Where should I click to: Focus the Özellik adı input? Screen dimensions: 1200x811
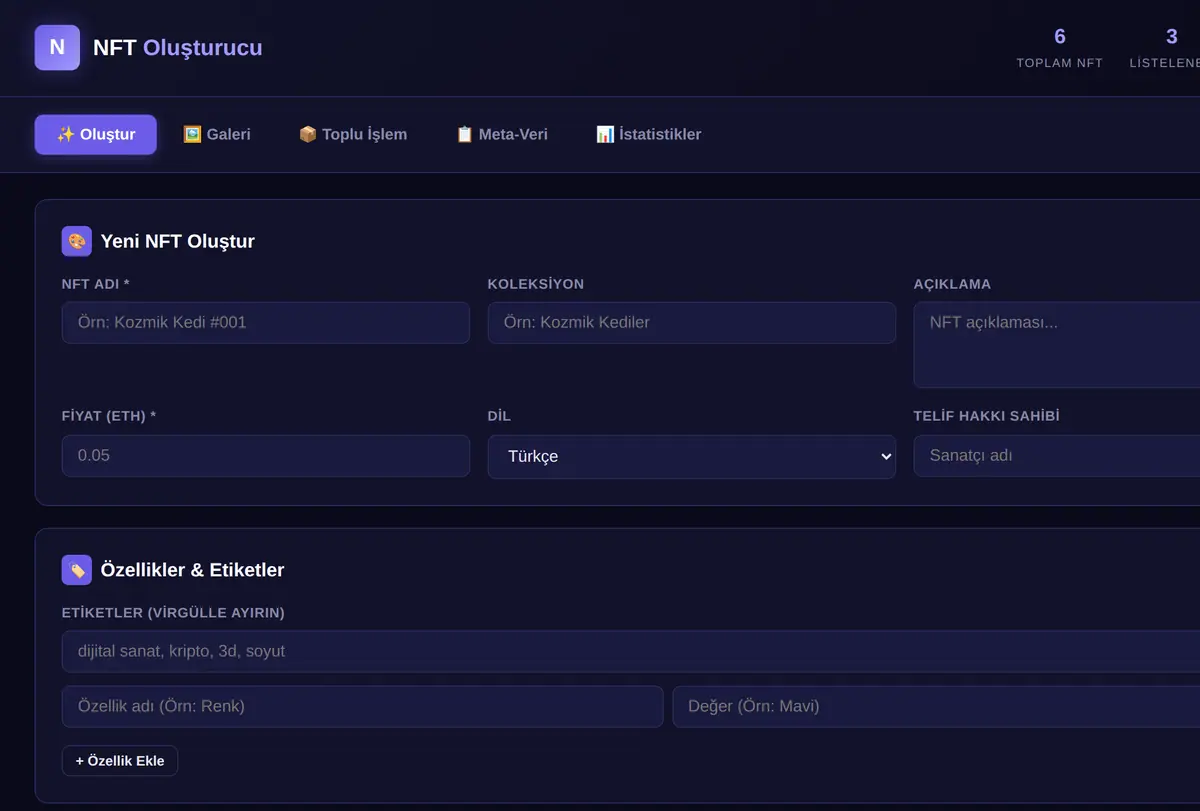click(x=362, y=706)
